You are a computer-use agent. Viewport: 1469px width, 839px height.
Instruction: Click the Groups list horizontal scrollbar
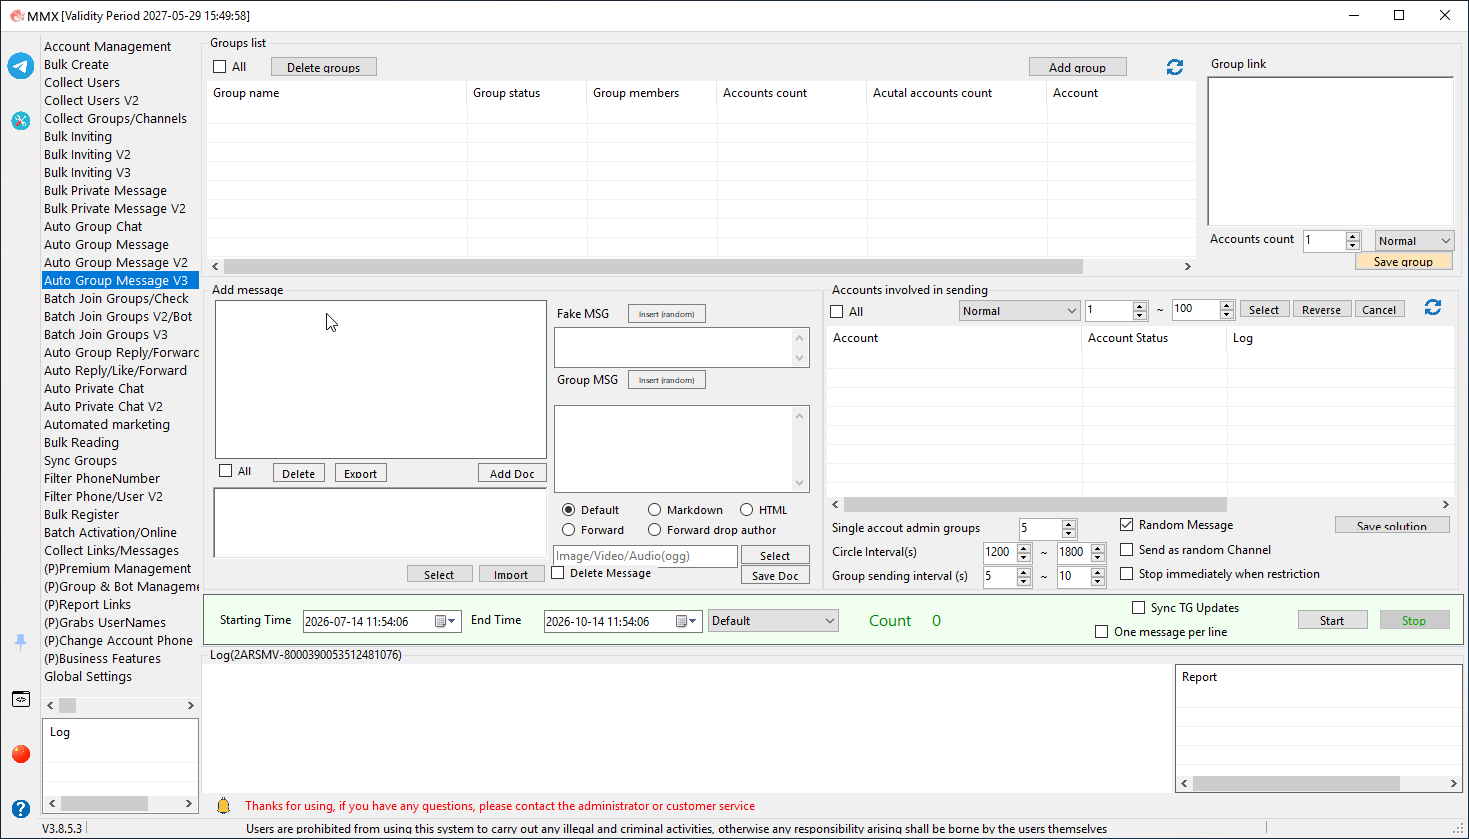point(653,267)
